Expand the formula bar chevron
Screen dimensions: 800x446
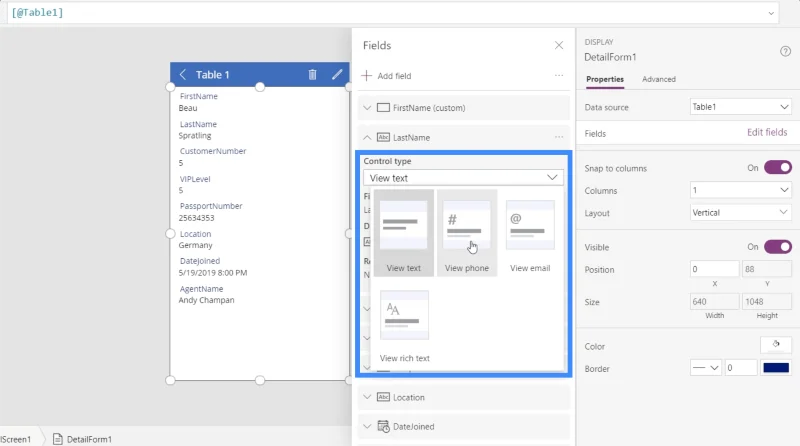[771, 13]
